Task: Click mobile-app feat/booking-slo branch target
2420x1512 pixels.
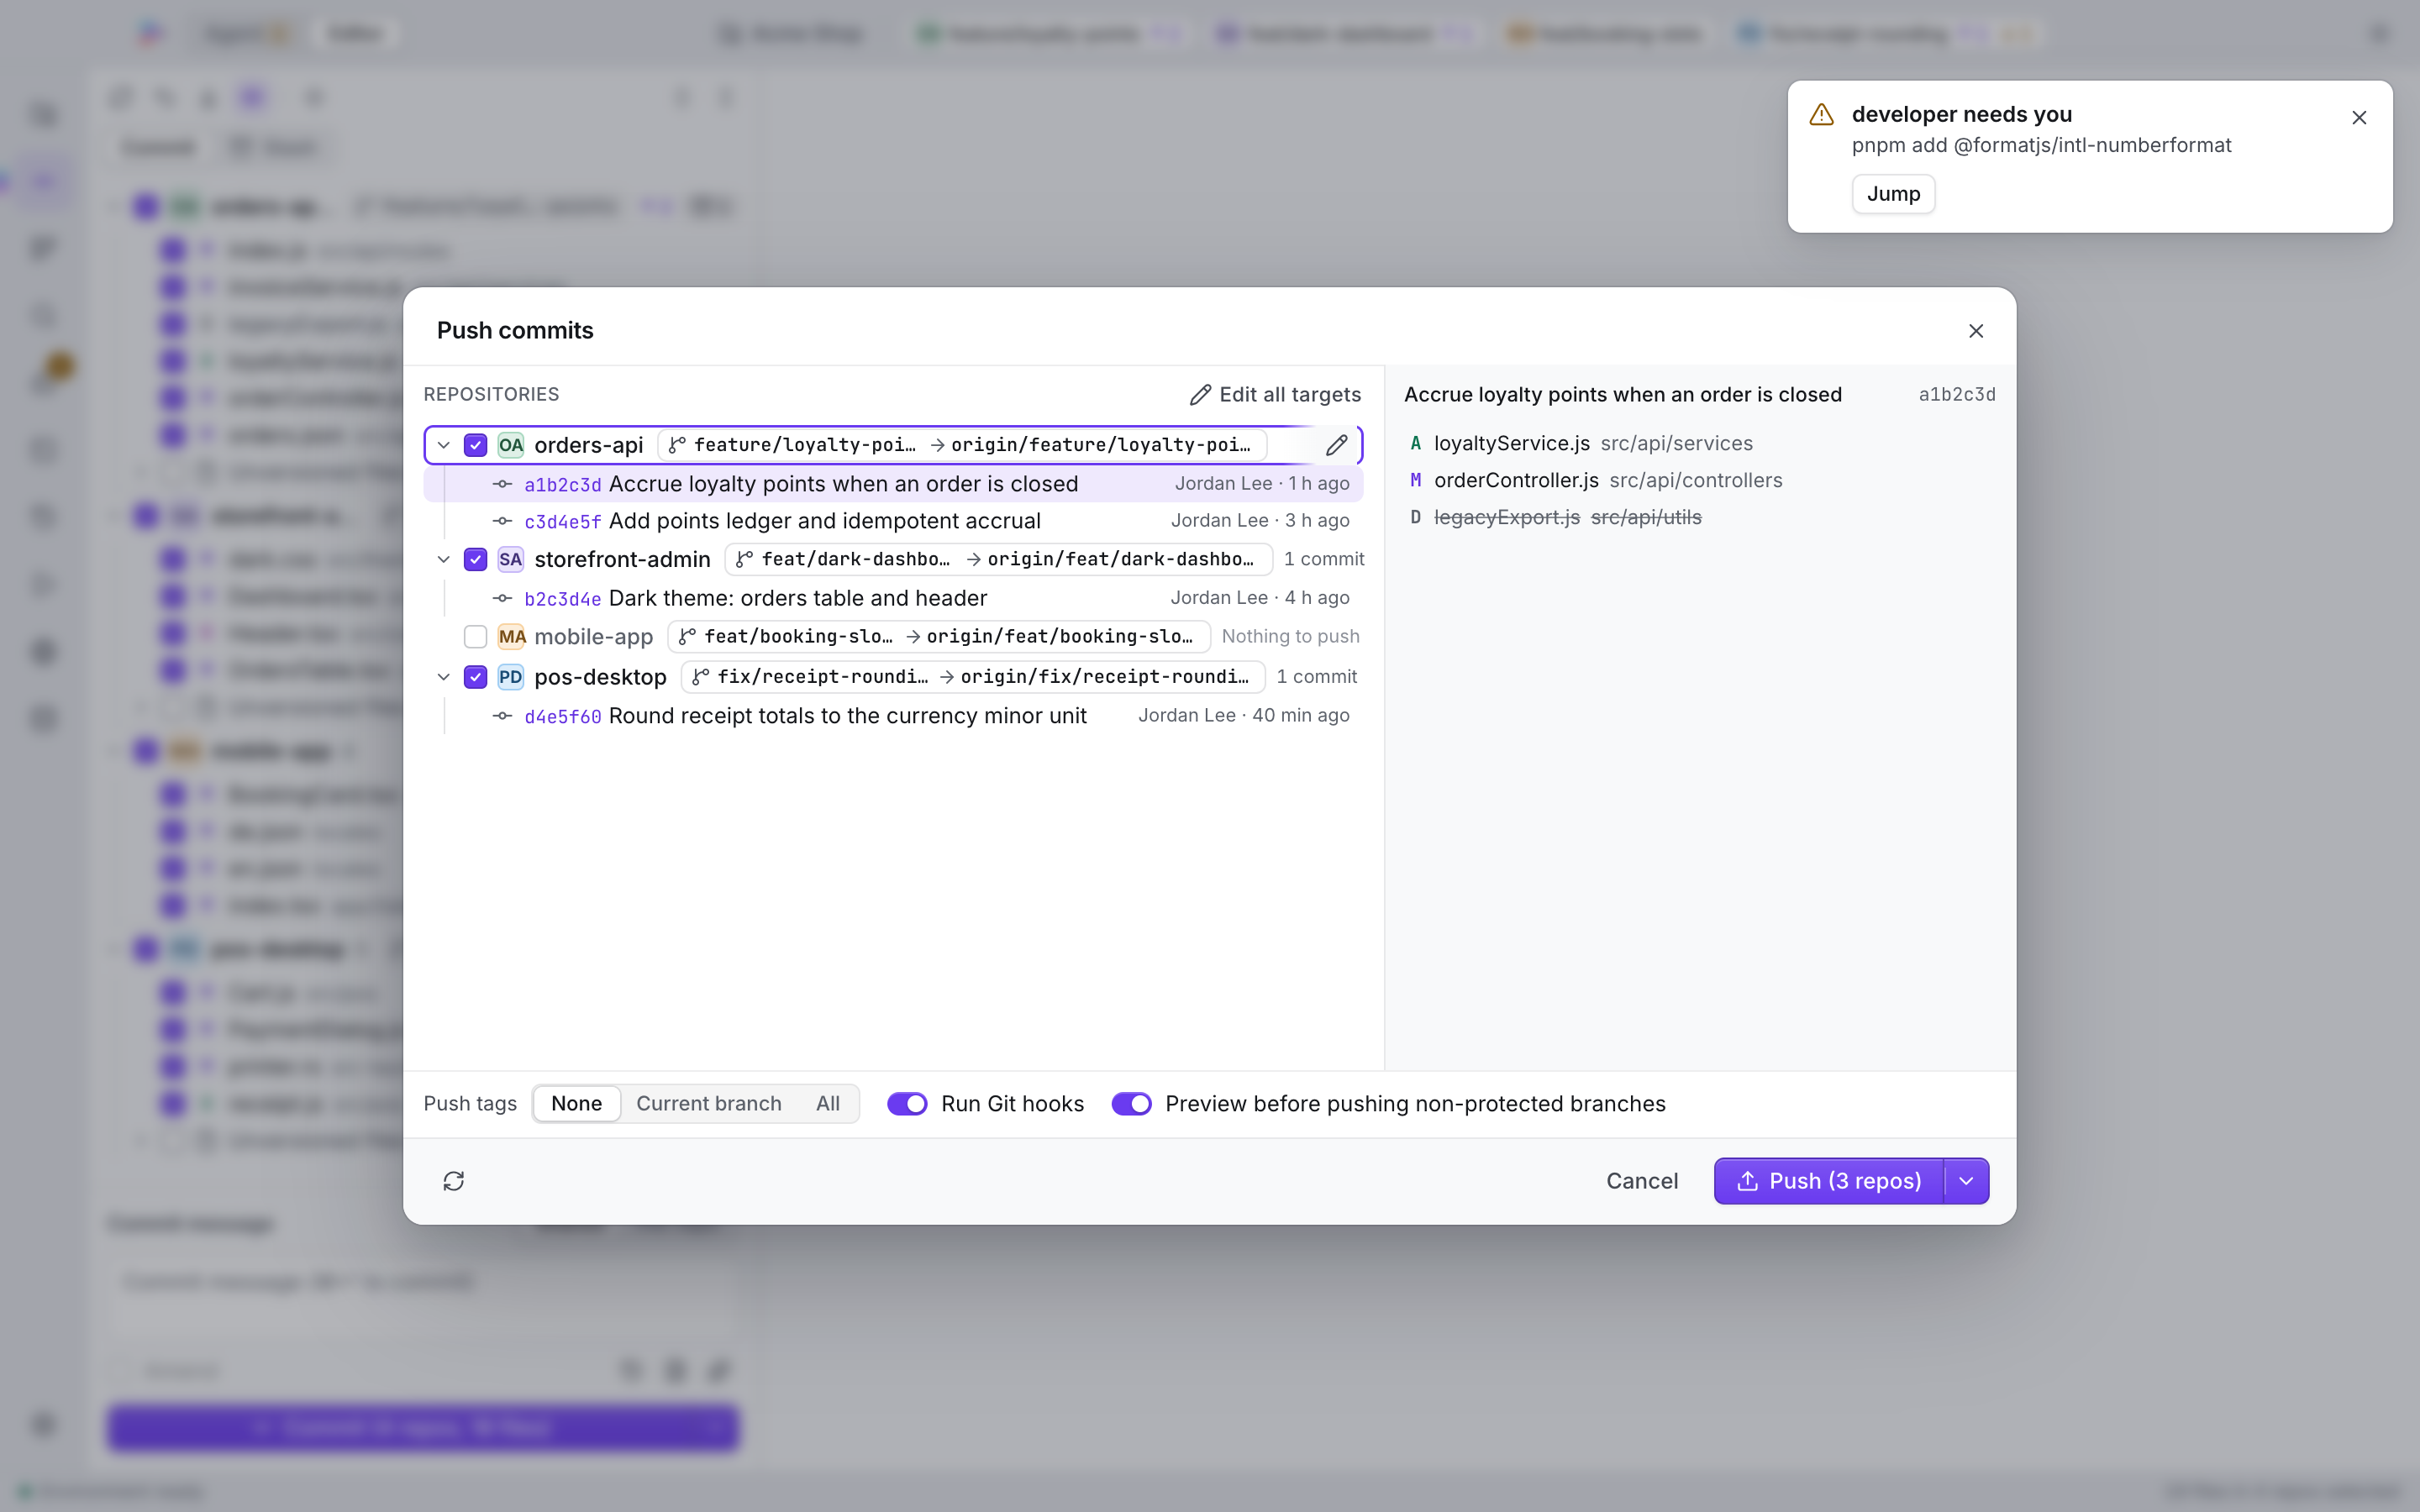Action: point(939,637)
